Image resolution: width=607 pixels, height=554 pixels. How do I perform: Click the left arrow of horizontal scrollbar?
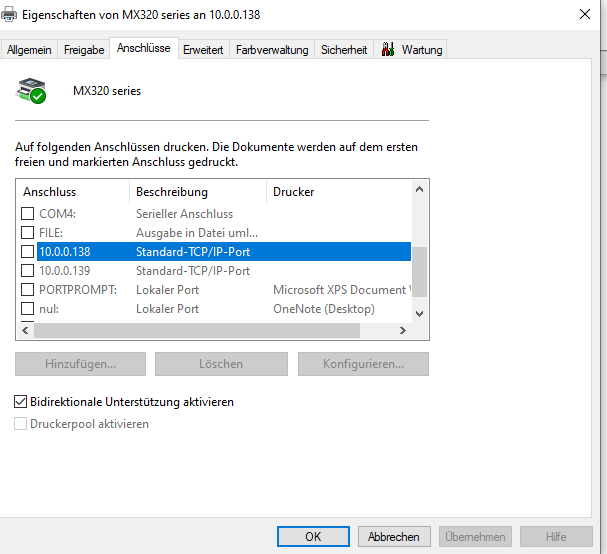pyautogui.click(x=25, y=331)
